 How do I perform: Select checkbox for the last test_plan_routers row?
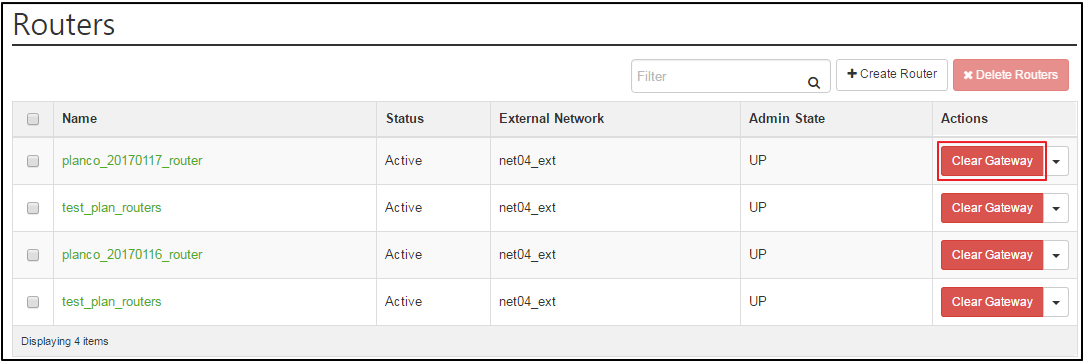[33, 302]
